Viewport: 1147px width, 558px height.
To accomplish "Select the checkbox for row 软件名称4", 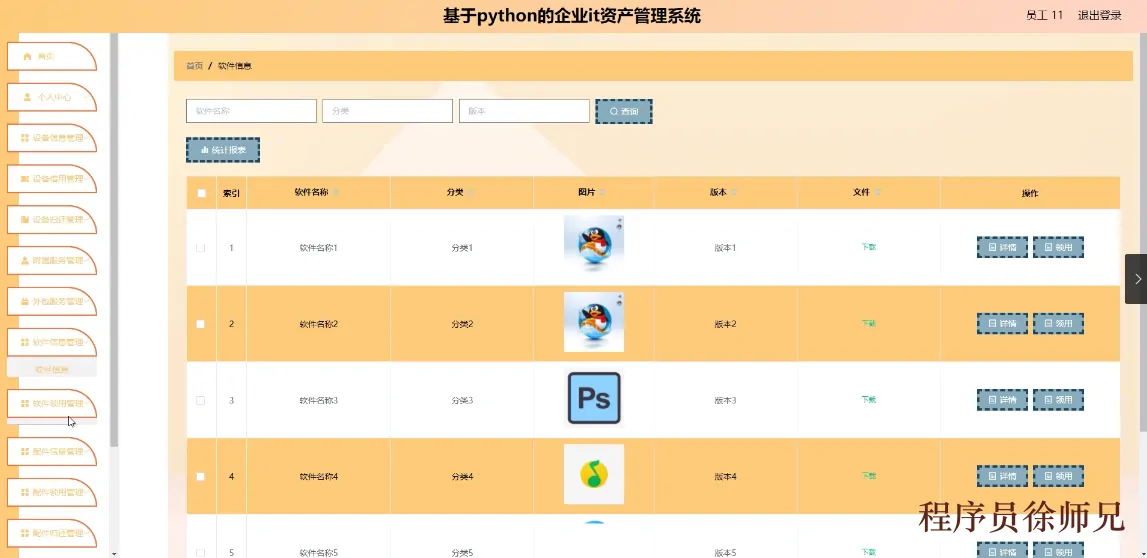I will click(201, 477).
